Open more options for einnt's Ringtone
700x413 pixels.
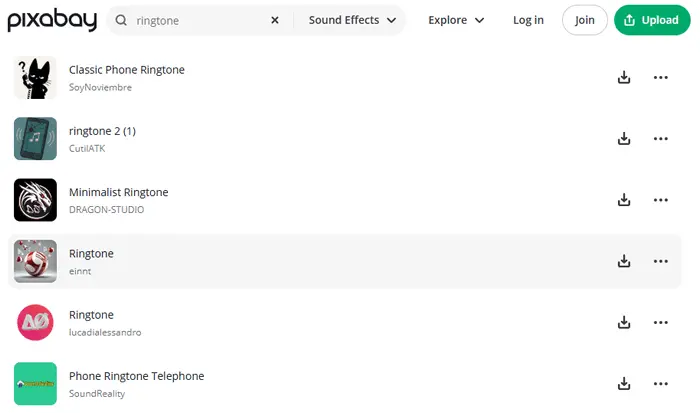(x=660, y=261)
